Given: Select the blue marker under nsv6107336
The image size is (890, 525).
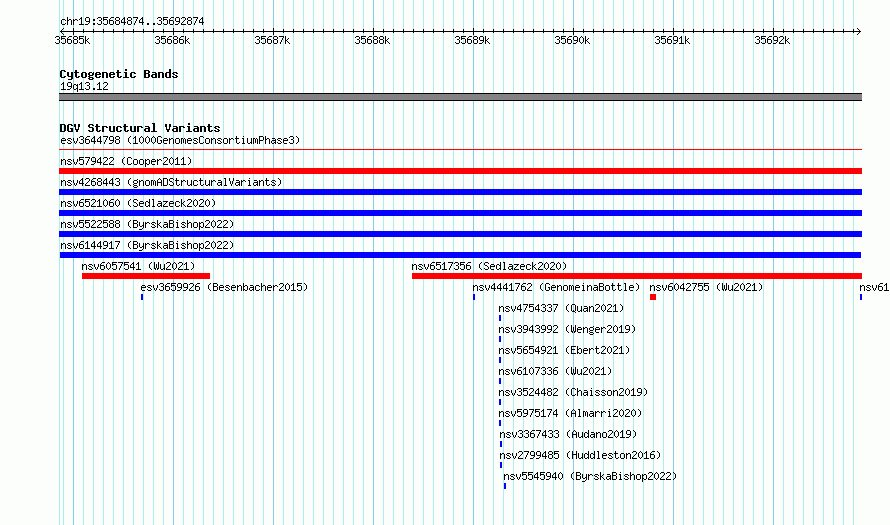Looking at the screenshot, I should click(x=500, y=381).
